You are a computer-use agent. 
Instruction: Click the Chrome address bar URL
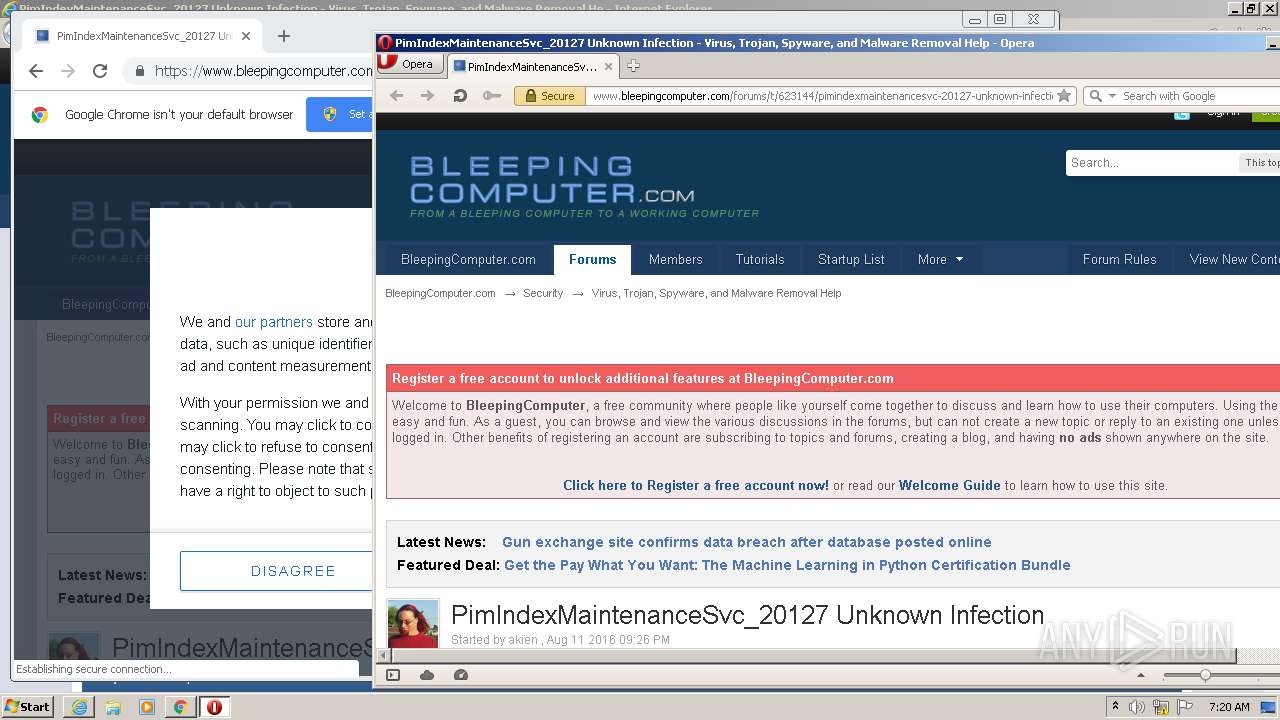click(263, 71)
